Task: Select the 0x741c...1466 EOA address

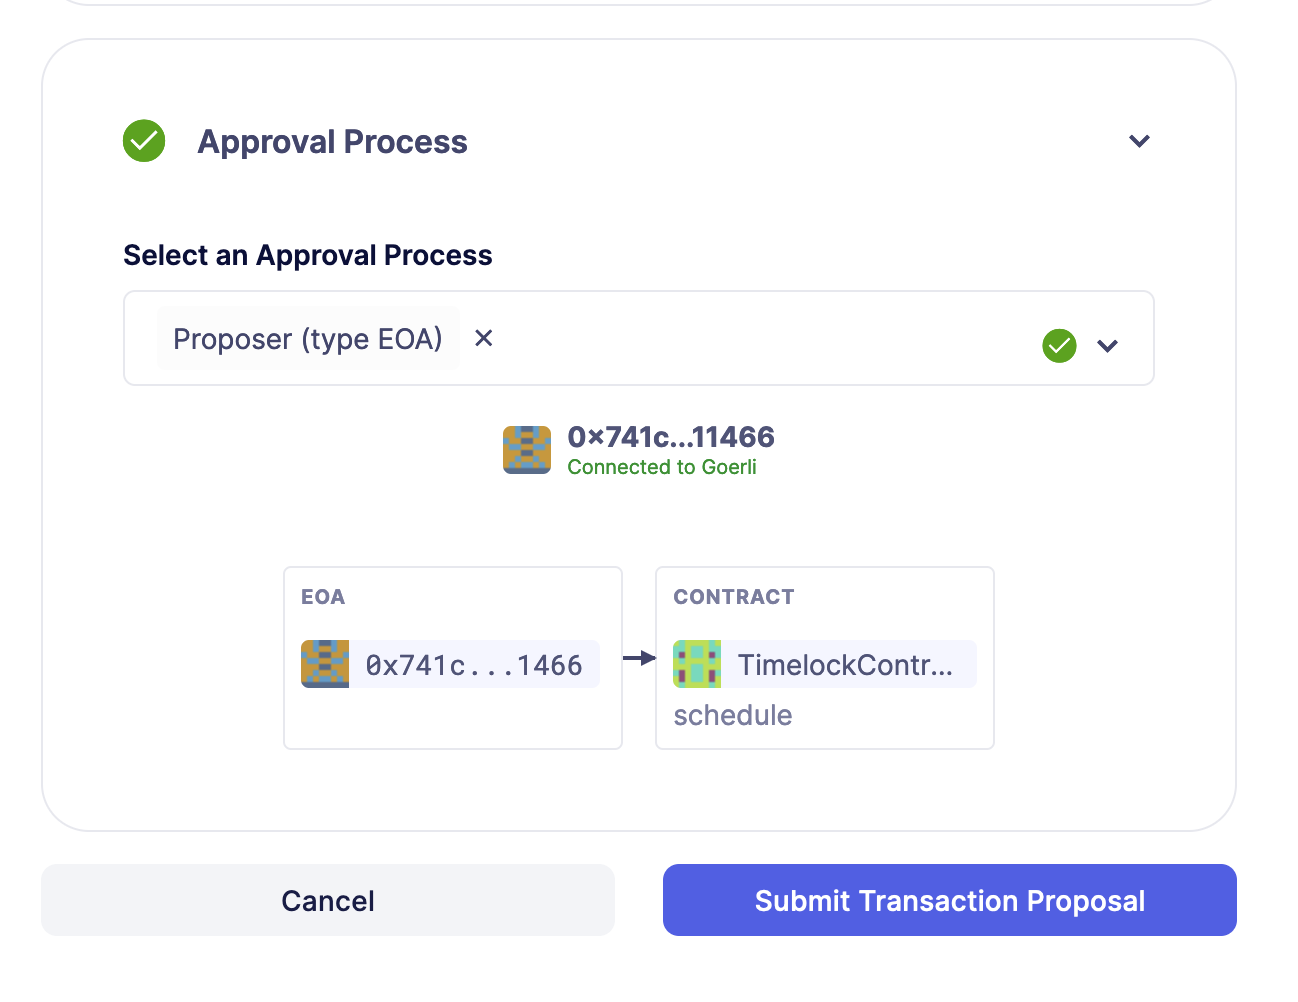Action: 474,665
